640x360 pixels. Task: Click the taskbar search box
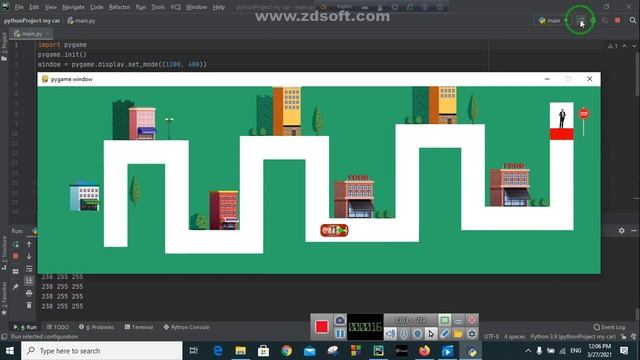[x=102, y=351]
